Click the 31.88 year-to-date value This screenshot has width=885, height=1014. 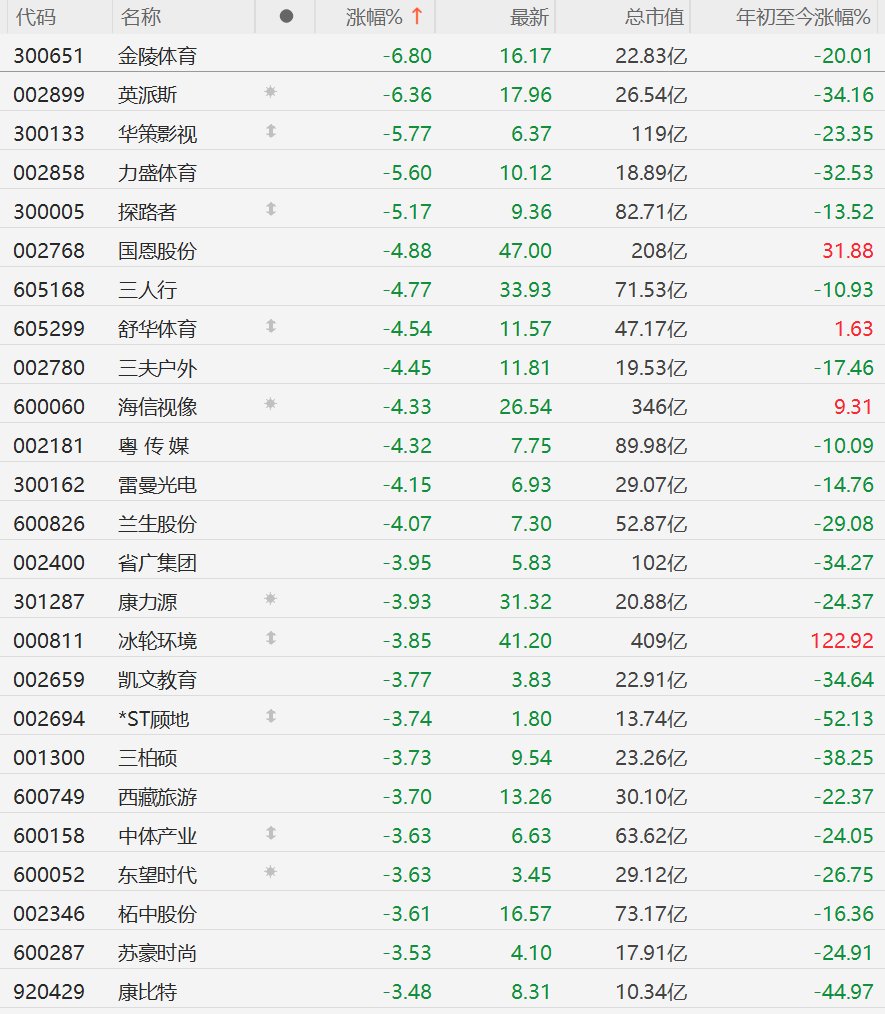click(x=848, y=251)
